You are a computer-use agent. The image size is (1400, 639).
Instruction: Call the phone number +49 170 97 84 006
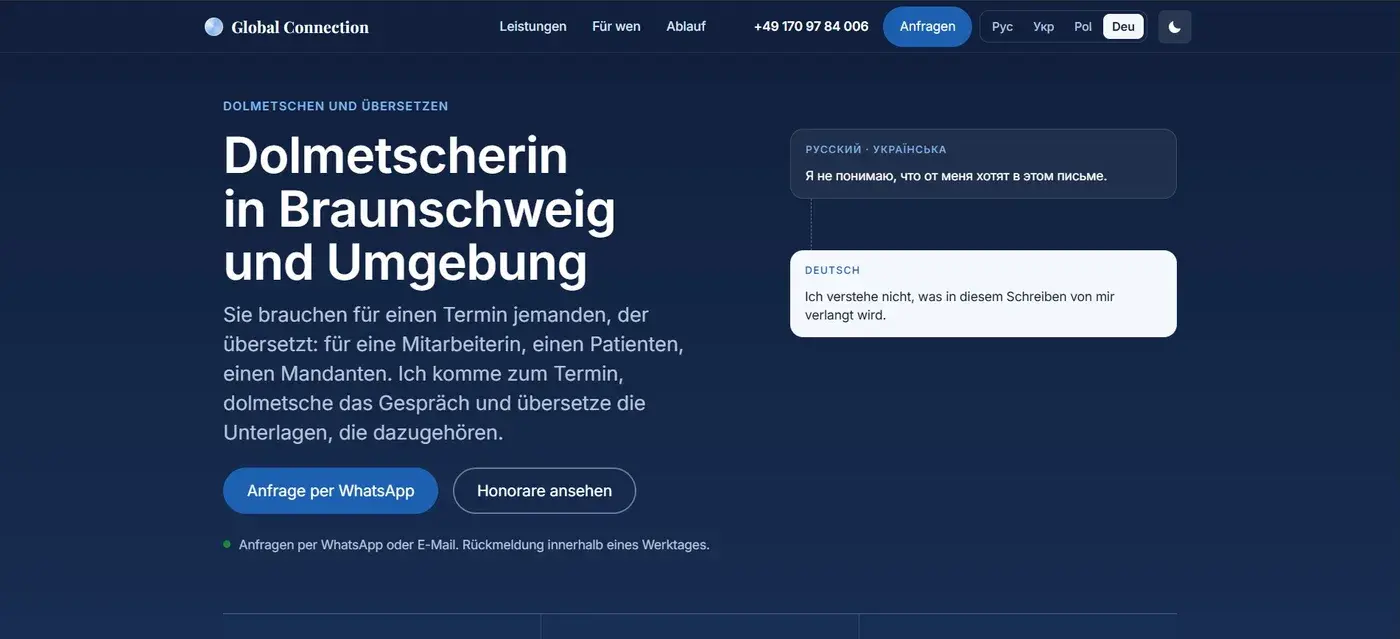click(x=811, y=26)
